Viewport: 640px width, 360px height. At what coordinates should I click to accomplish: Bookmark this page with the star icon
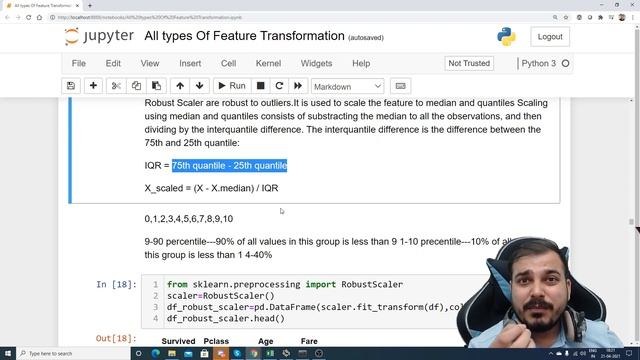pos(566,17)
